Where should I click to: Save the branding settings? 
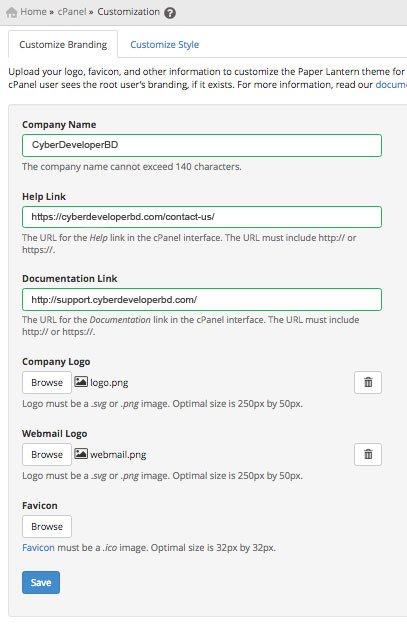[41, 583]
